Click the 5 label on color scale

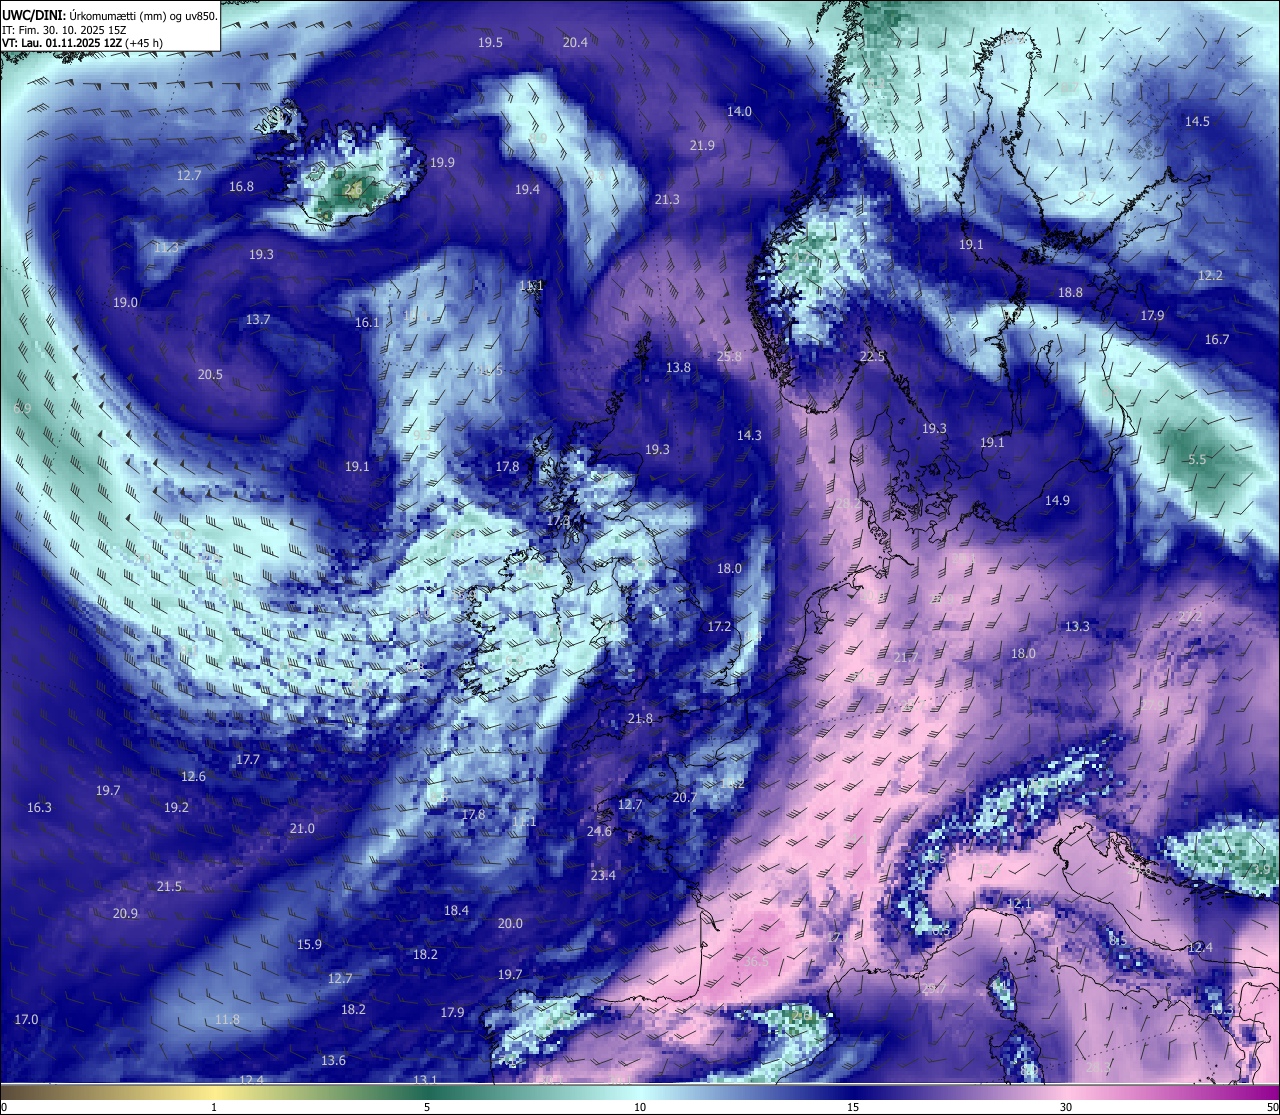tap(427, 1107)
